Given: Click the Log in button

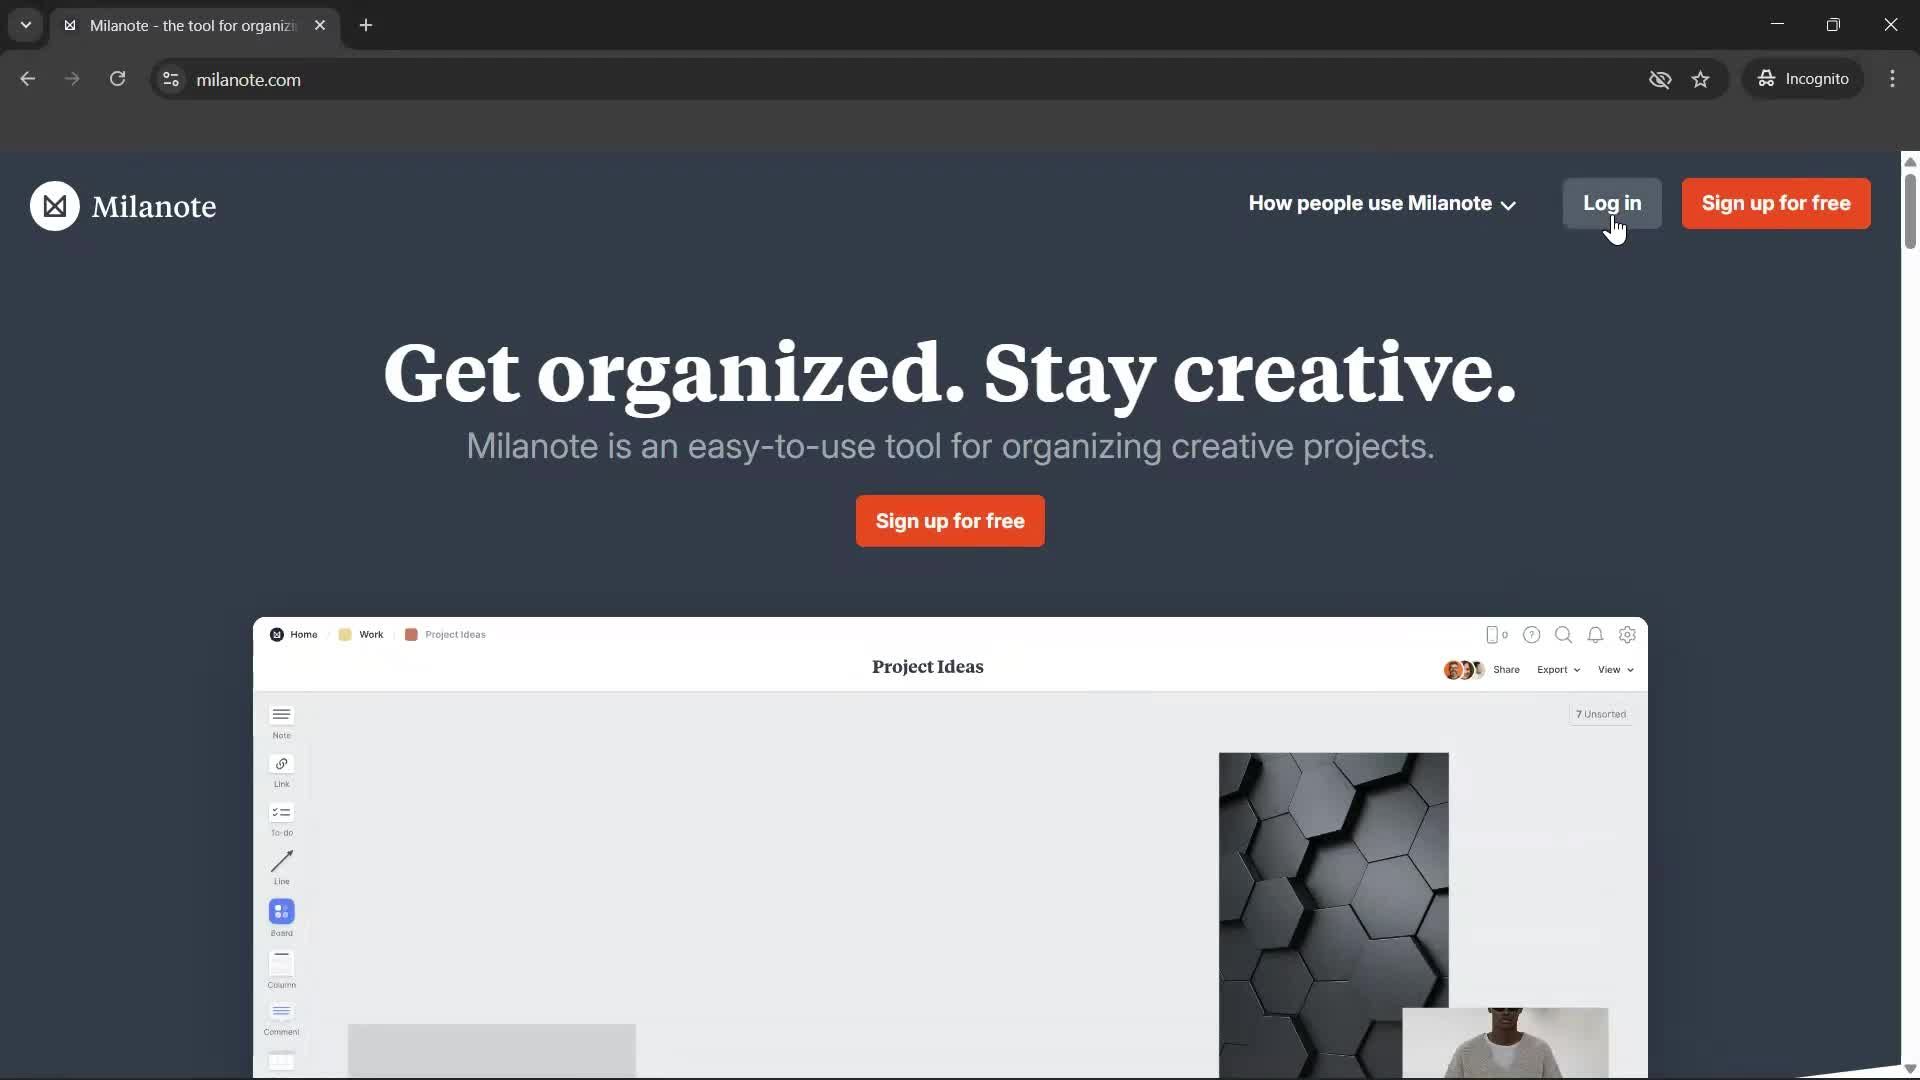Looking at the screenshot, I should (x=1612, y=204).
